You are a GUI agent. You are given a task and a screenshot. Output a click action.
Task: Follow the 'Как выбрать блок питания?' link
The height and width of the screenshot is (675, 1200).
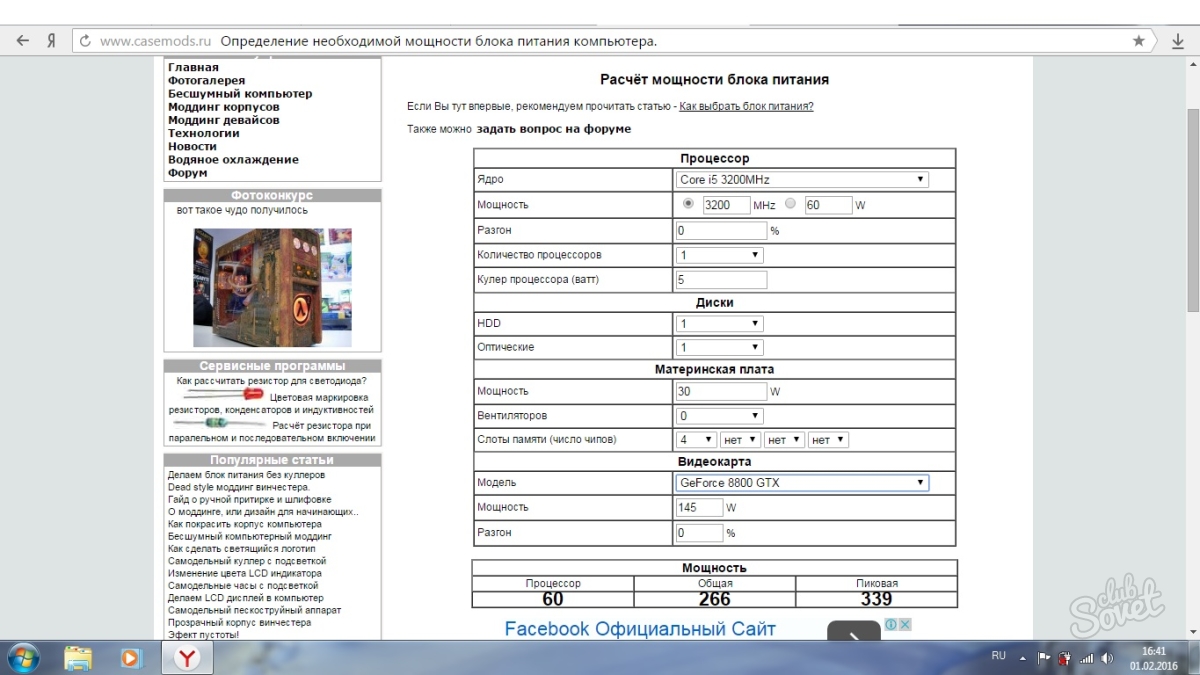click(x=746, y=106)
